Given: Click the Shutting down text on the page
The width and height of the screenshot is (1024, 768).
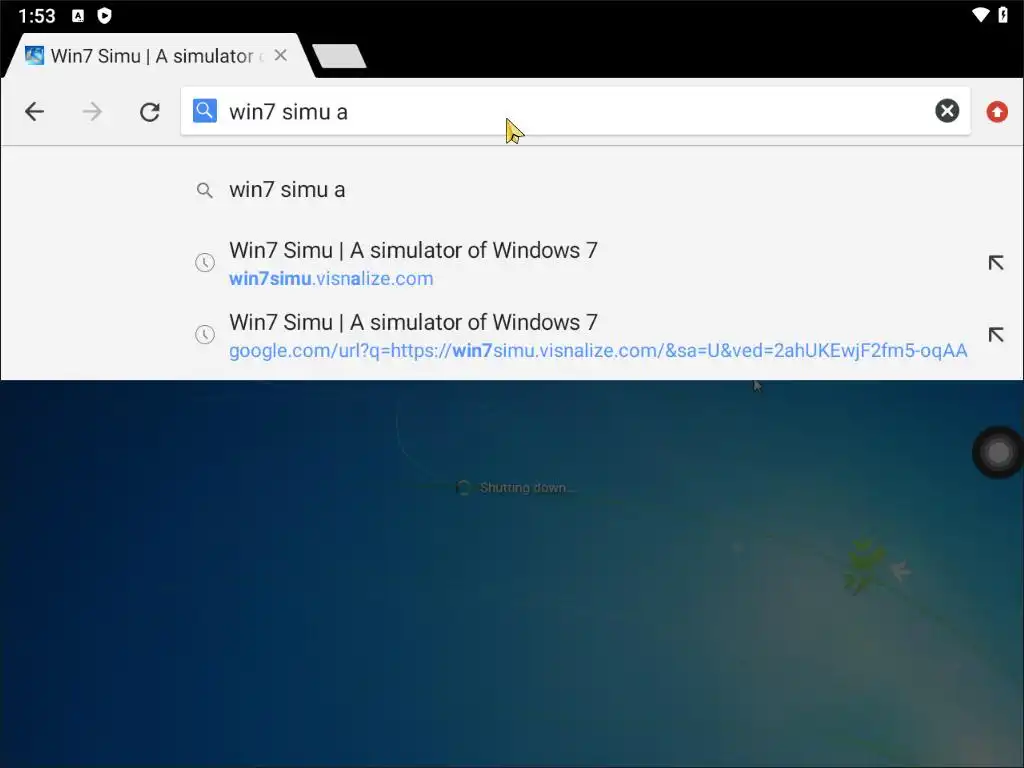Looking at the screenshot, I should tap(528, 488).
